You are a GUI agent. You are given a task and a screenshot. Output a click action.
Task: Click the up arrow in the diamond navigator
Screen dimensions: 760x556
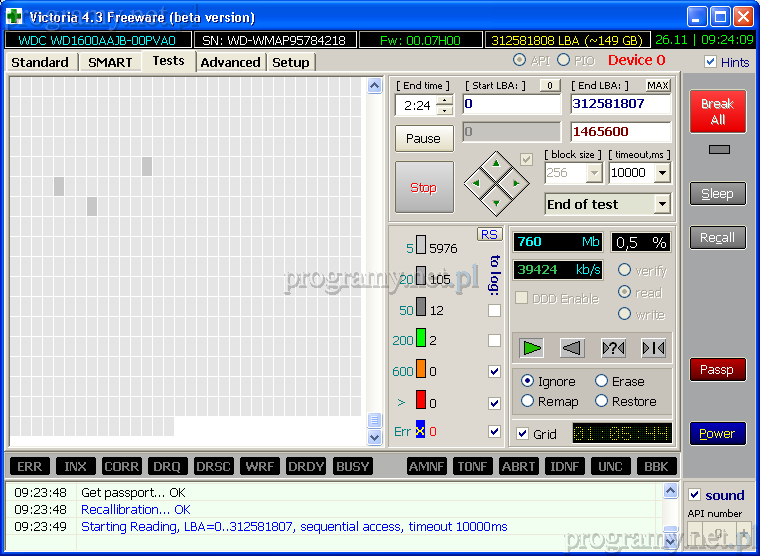click(496, 163)
